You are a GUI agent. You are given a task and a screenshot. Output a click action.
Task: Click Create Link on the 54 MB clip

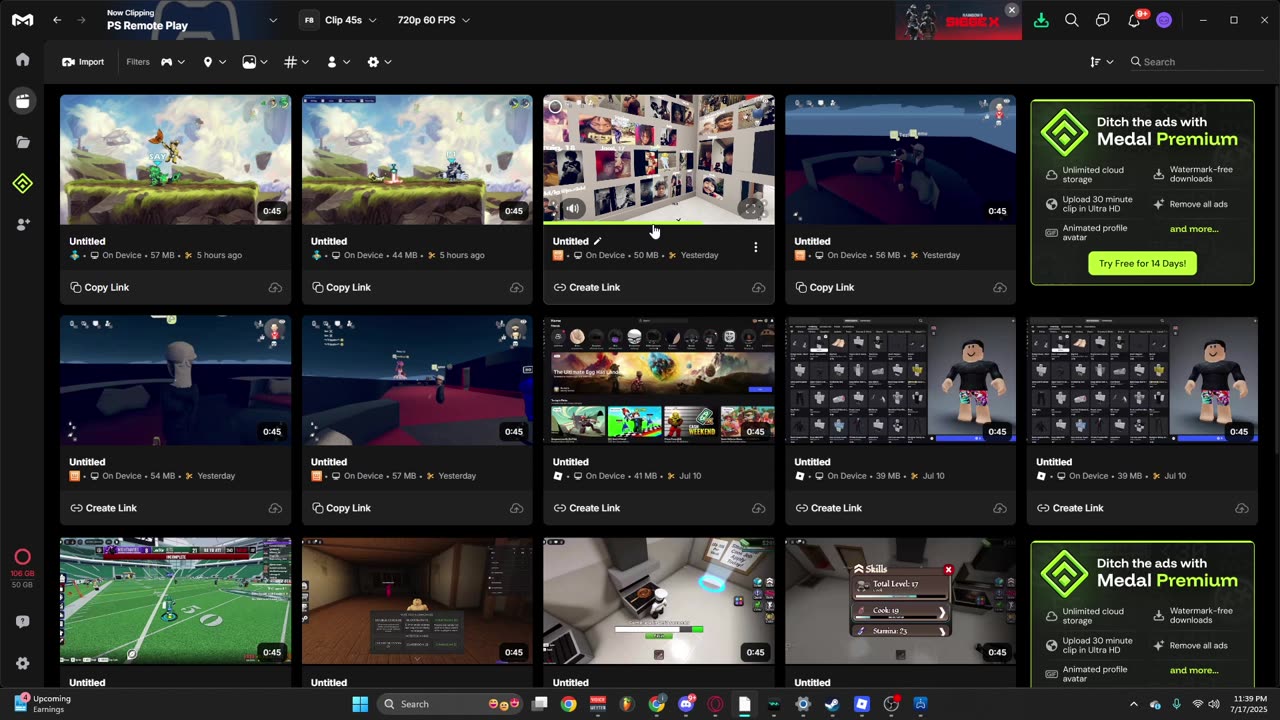[103, 508]
